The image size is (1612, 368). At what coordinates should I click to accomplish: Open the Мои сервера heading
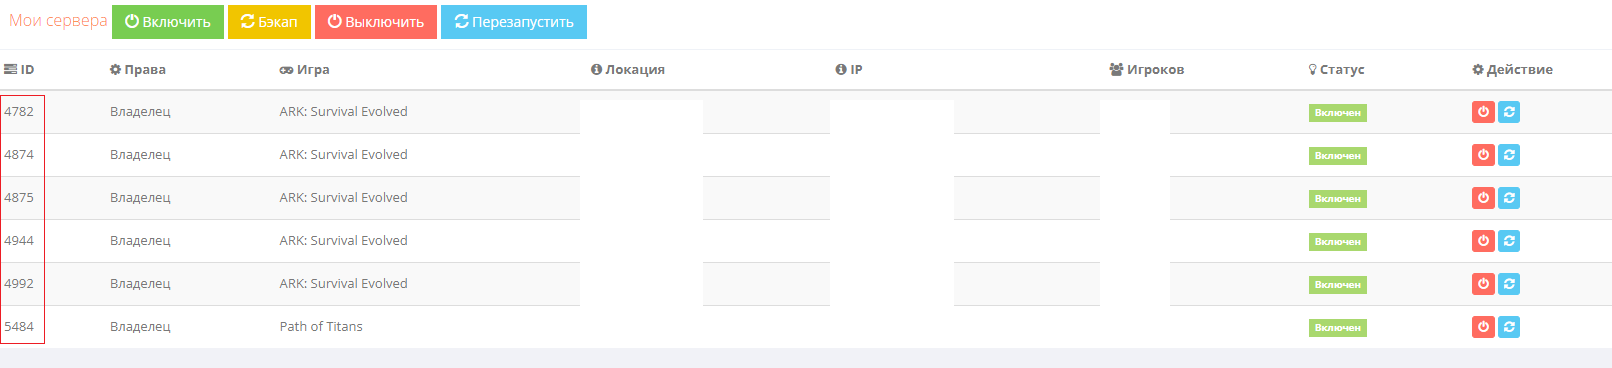click(x=58, y=21)
